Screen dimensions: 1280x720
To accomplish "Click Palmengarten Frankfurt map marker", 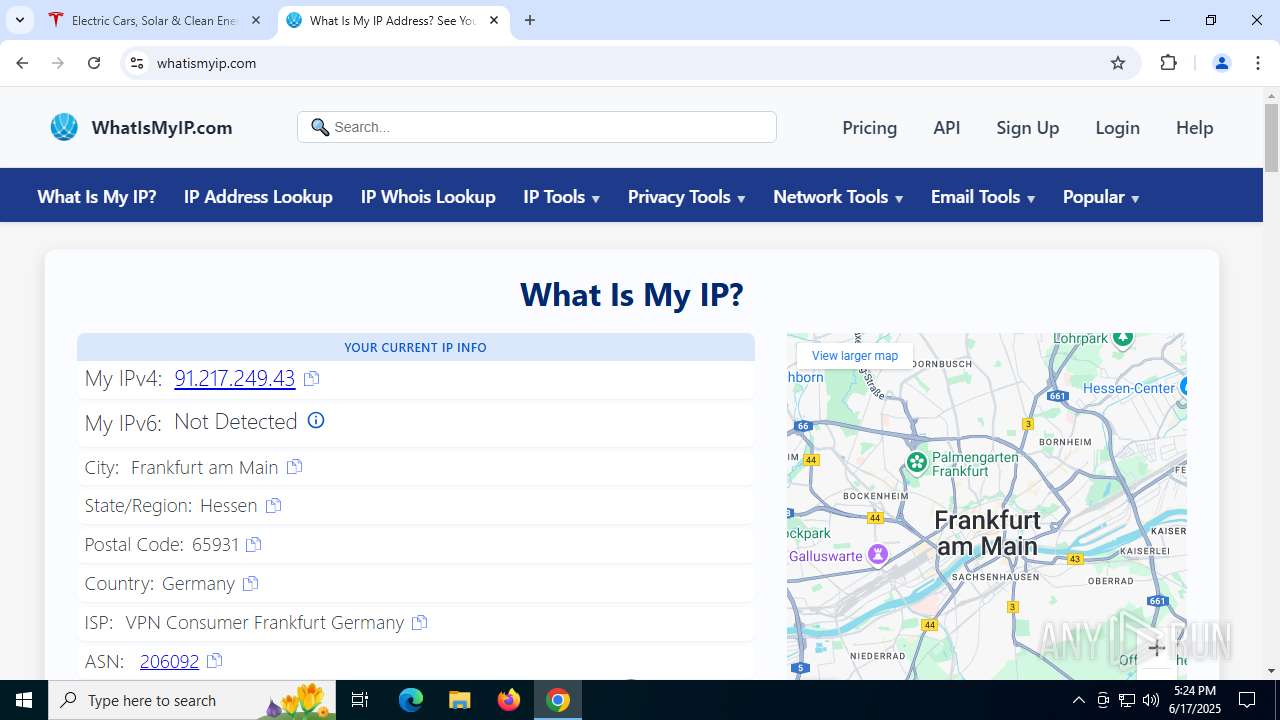I will coord(917,462).
